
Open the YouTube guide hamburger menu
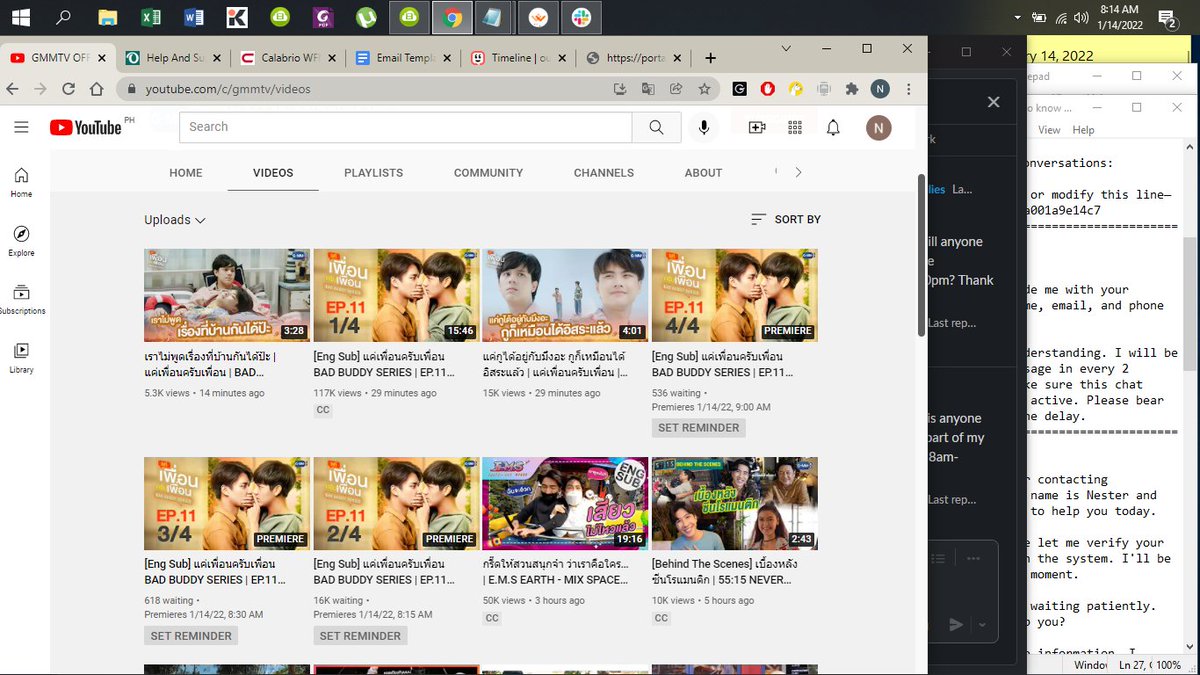pos(21,127)
